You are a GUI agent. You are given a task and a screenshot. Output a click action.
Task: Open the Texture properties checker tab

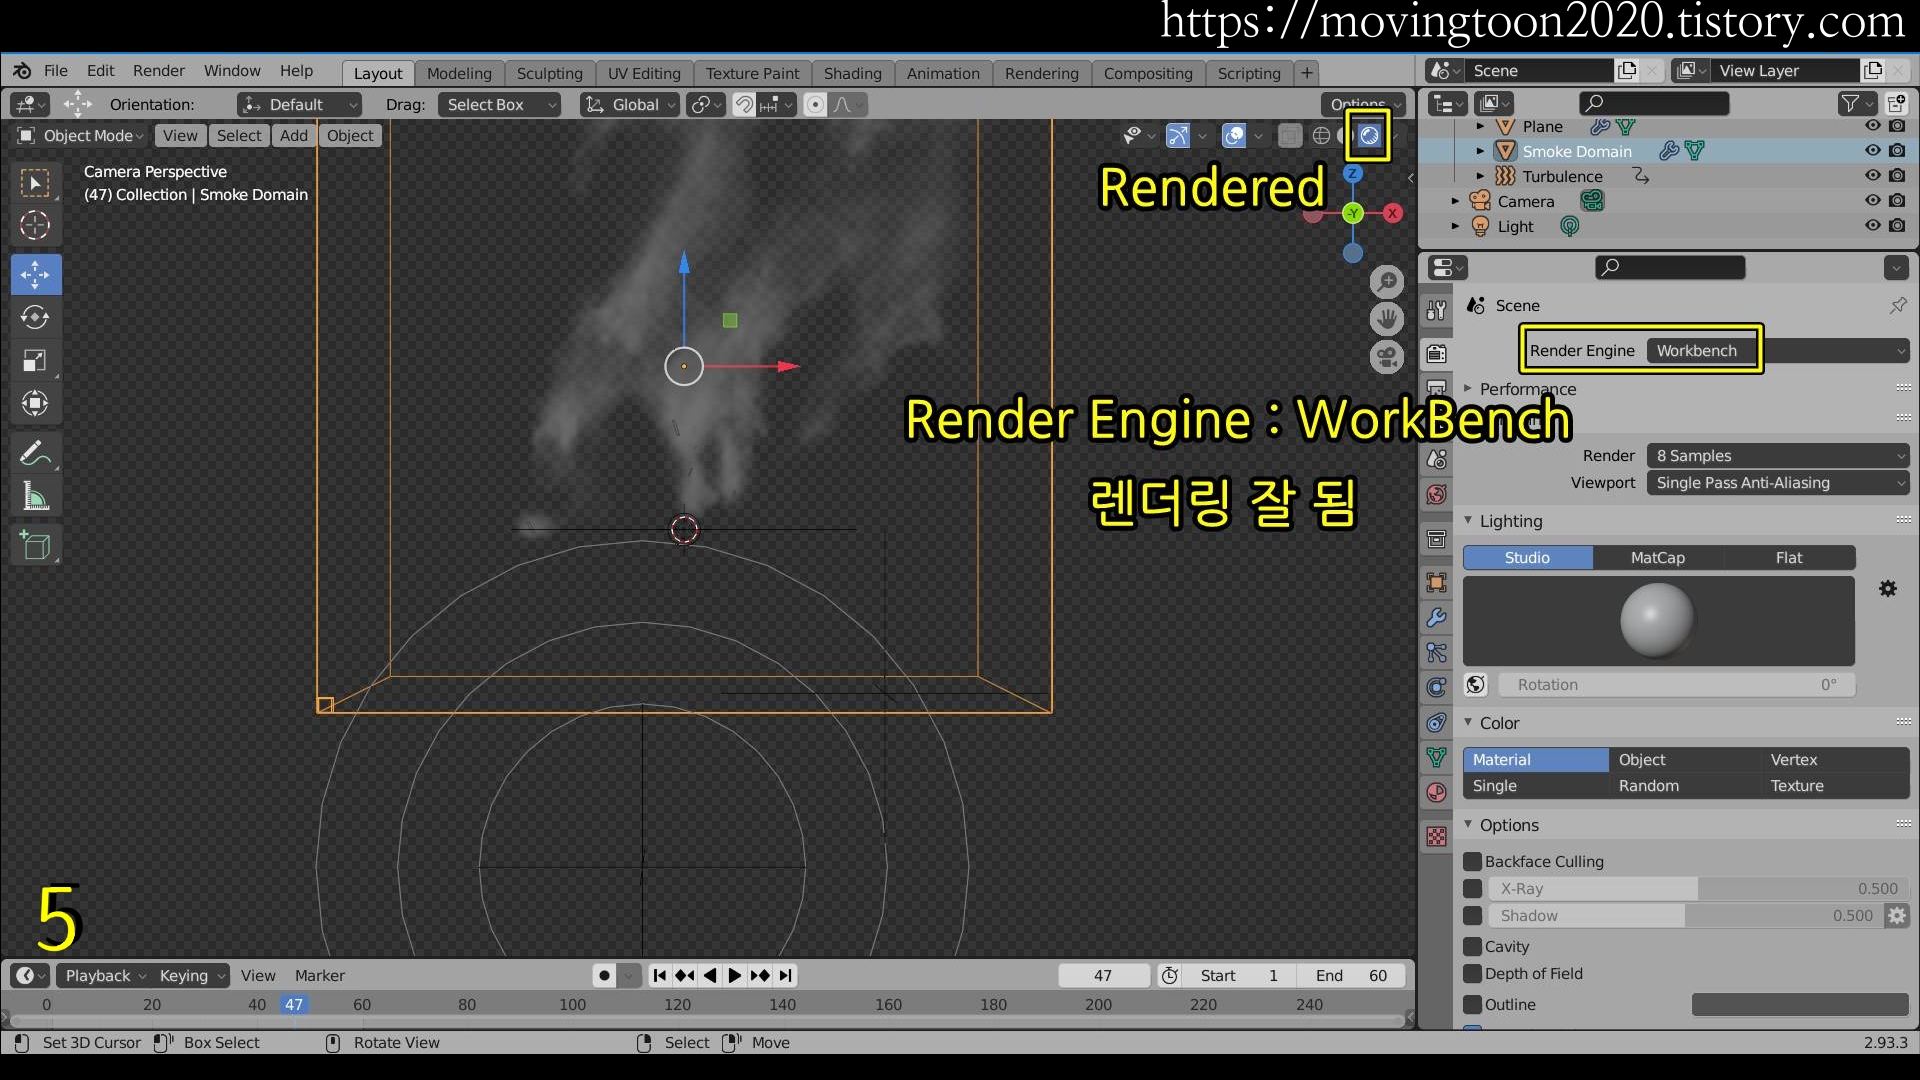click(x=1437, y=836)
